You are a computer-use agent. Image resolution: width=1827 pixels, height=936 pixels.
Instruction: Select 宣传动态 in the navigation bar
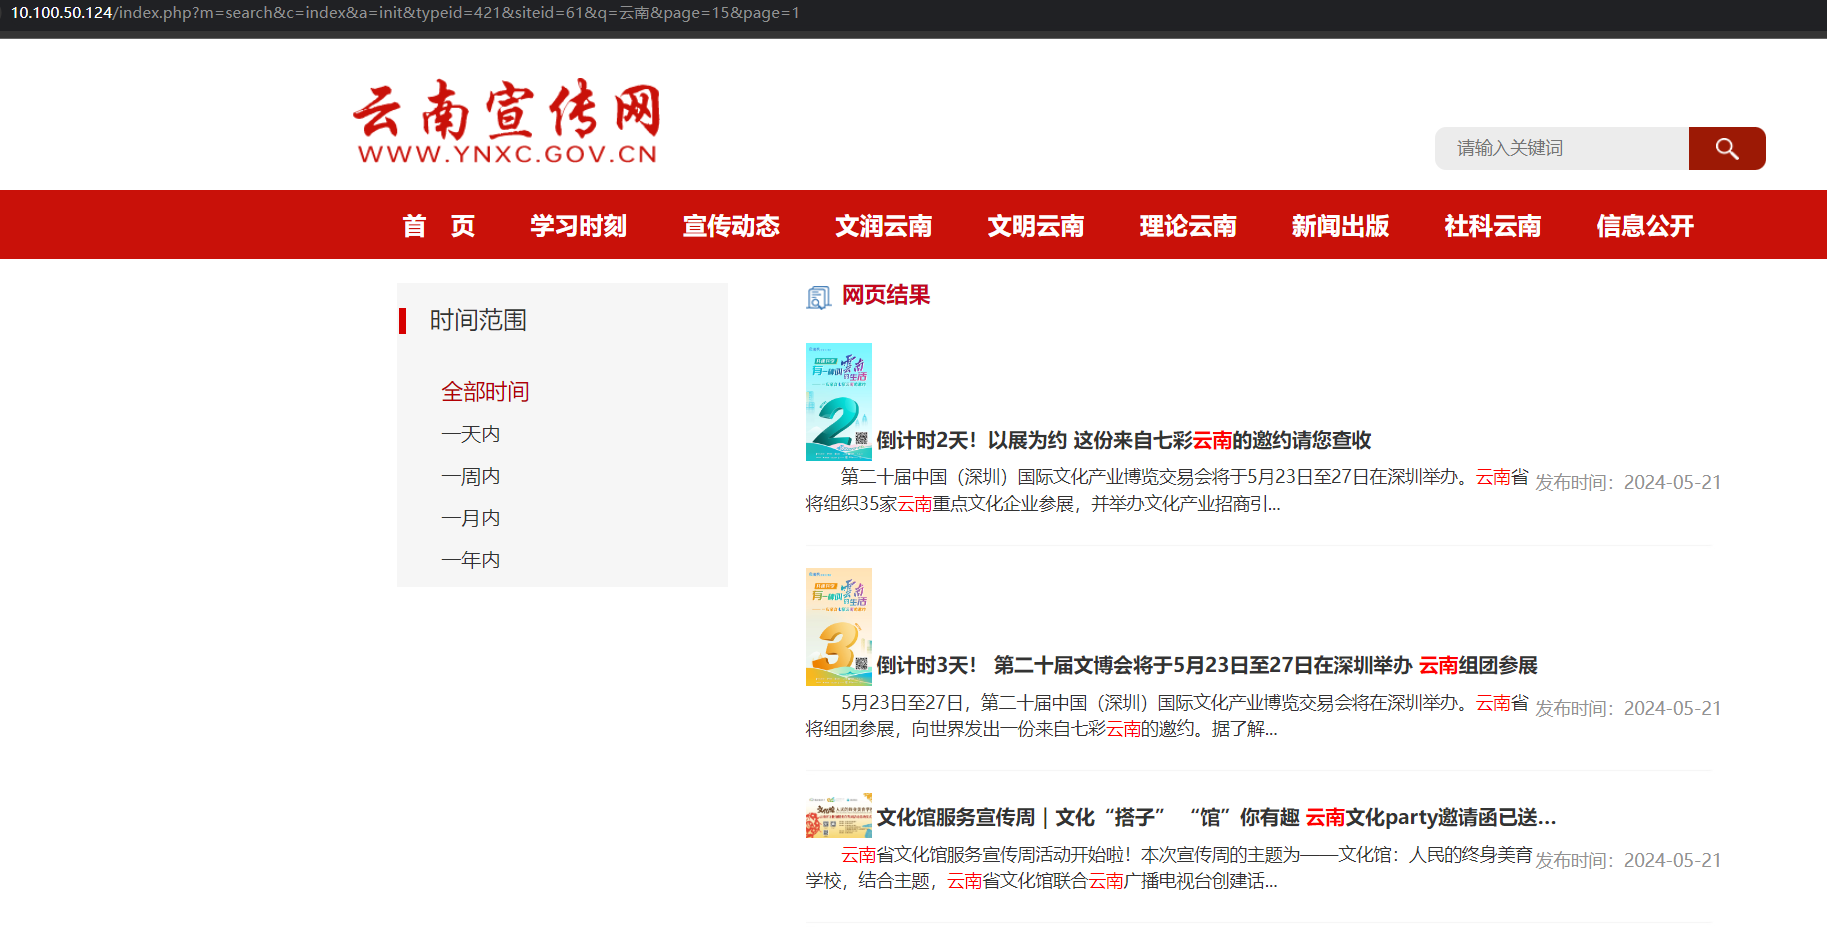pos(731,226)
